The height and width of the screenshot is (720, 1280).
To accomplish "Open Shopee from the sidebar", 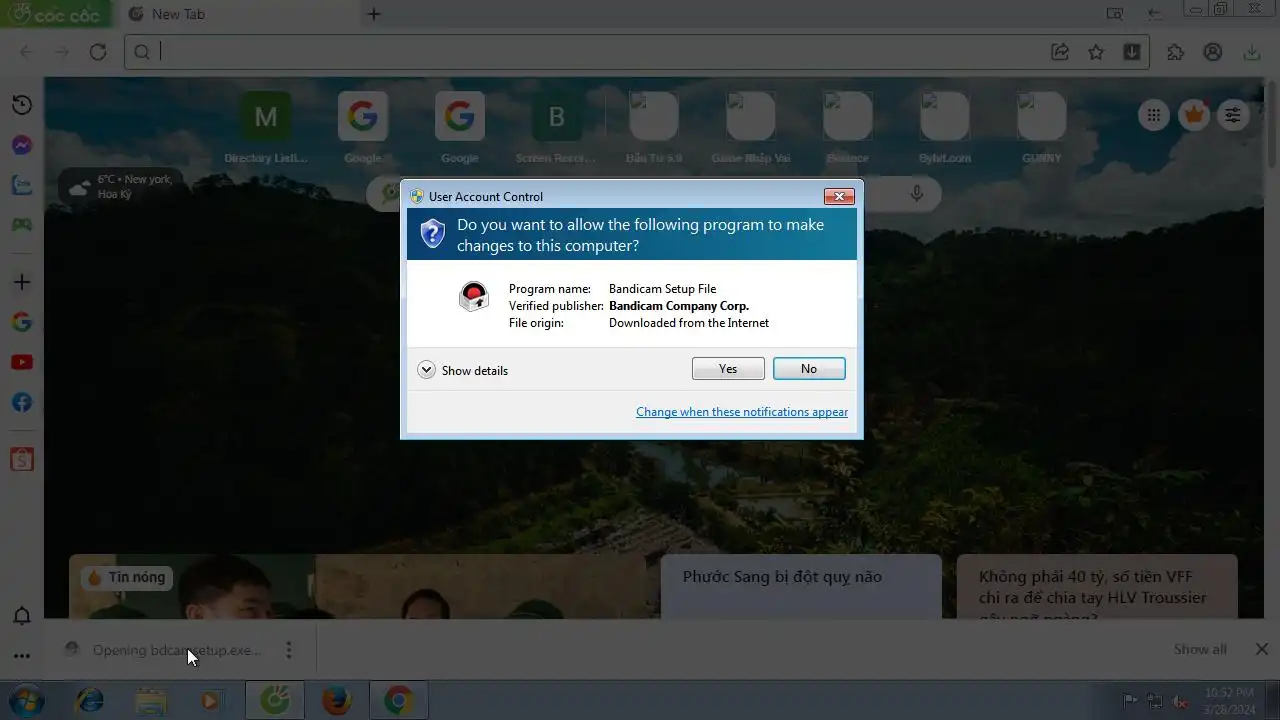I will 22,460.
